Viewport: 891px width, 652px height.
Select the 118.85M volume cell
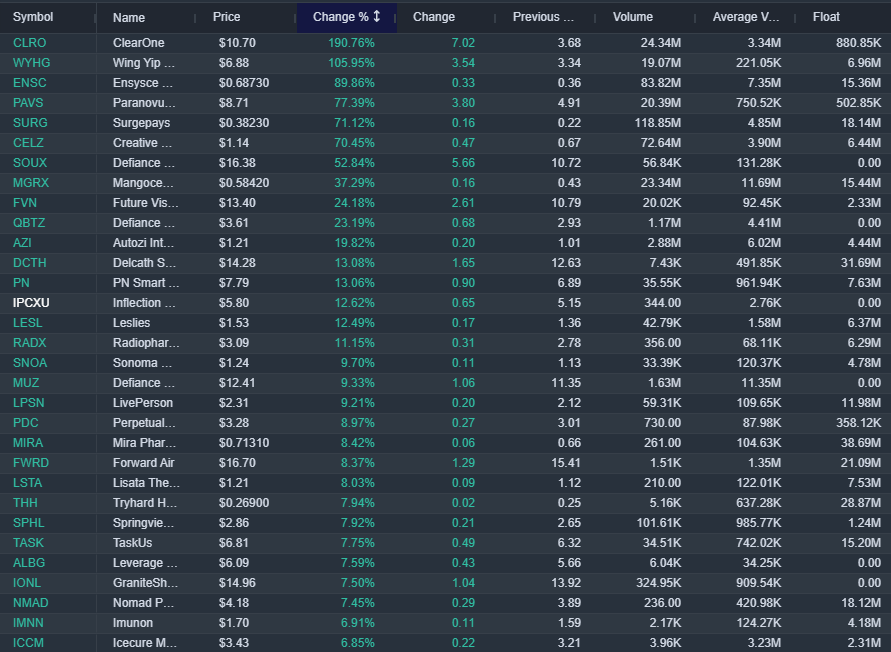pyautogui.click(x=658, y=123)
